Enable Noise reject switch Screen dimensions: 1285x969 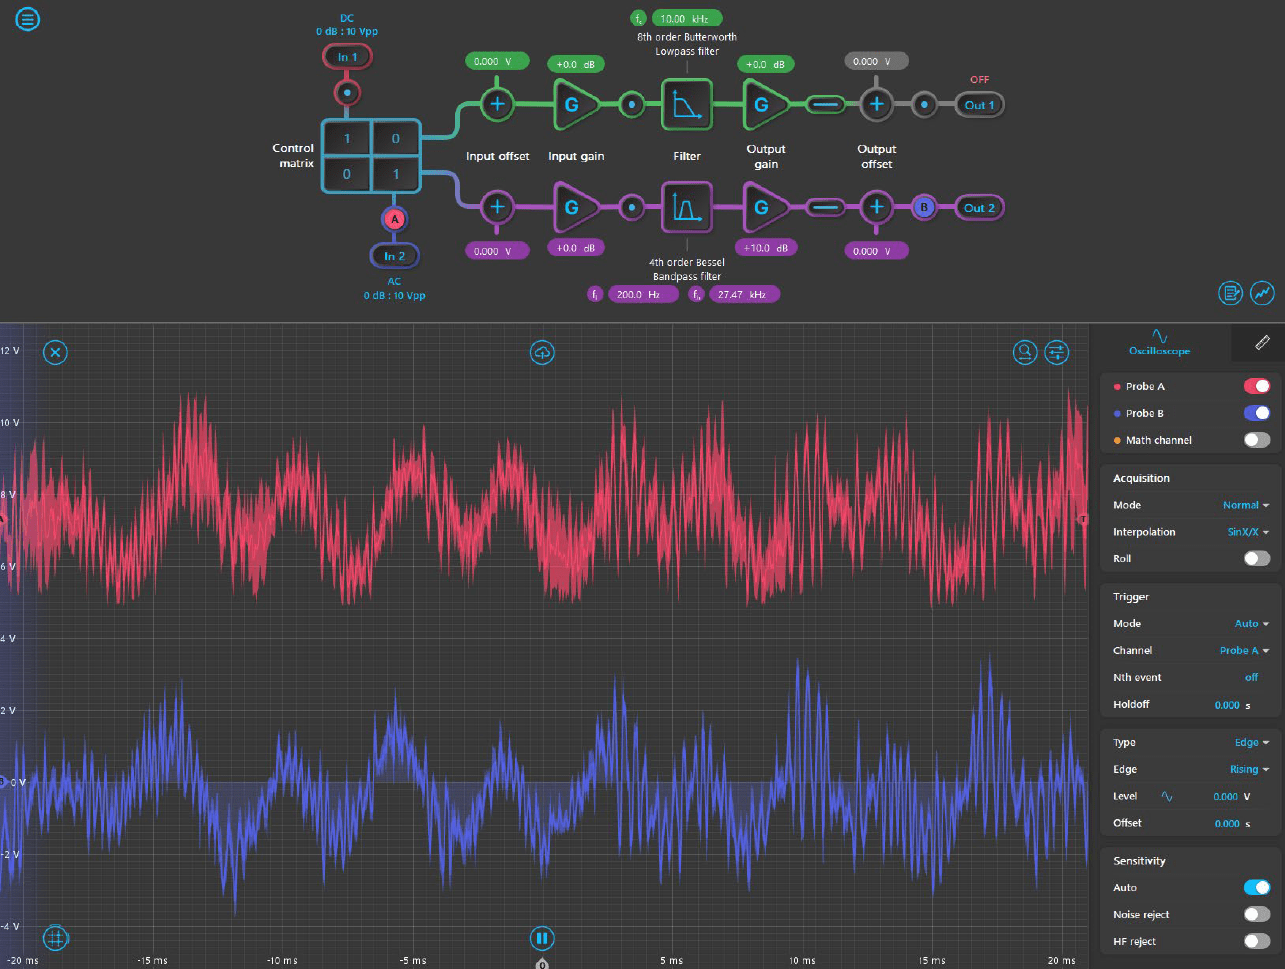click(1256, 914)
